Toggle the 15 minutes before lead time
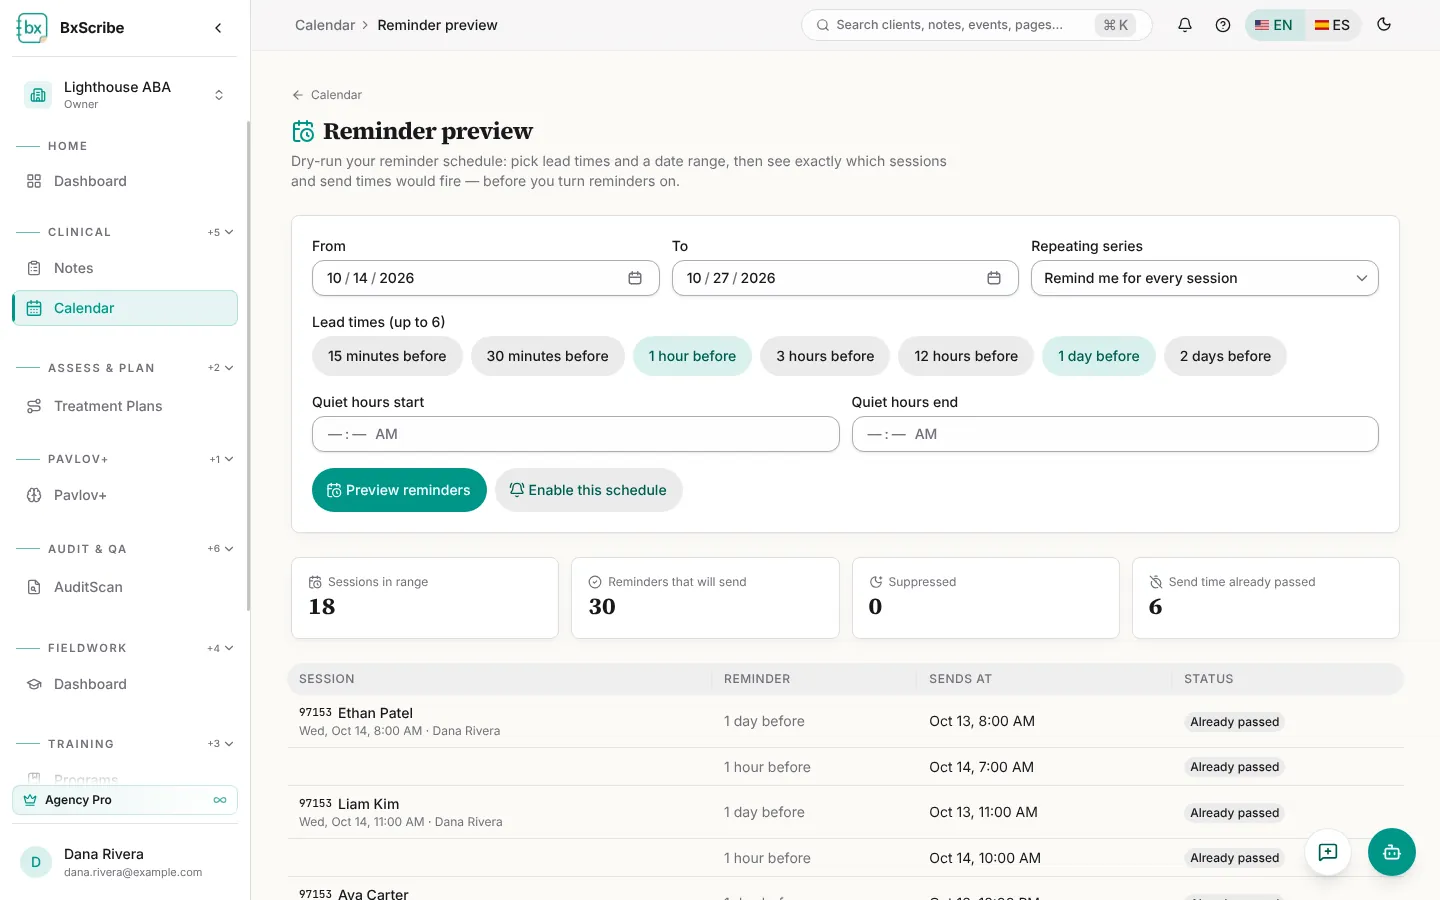The height and width of the screenshot is (900, 1440). coord(387,356)
